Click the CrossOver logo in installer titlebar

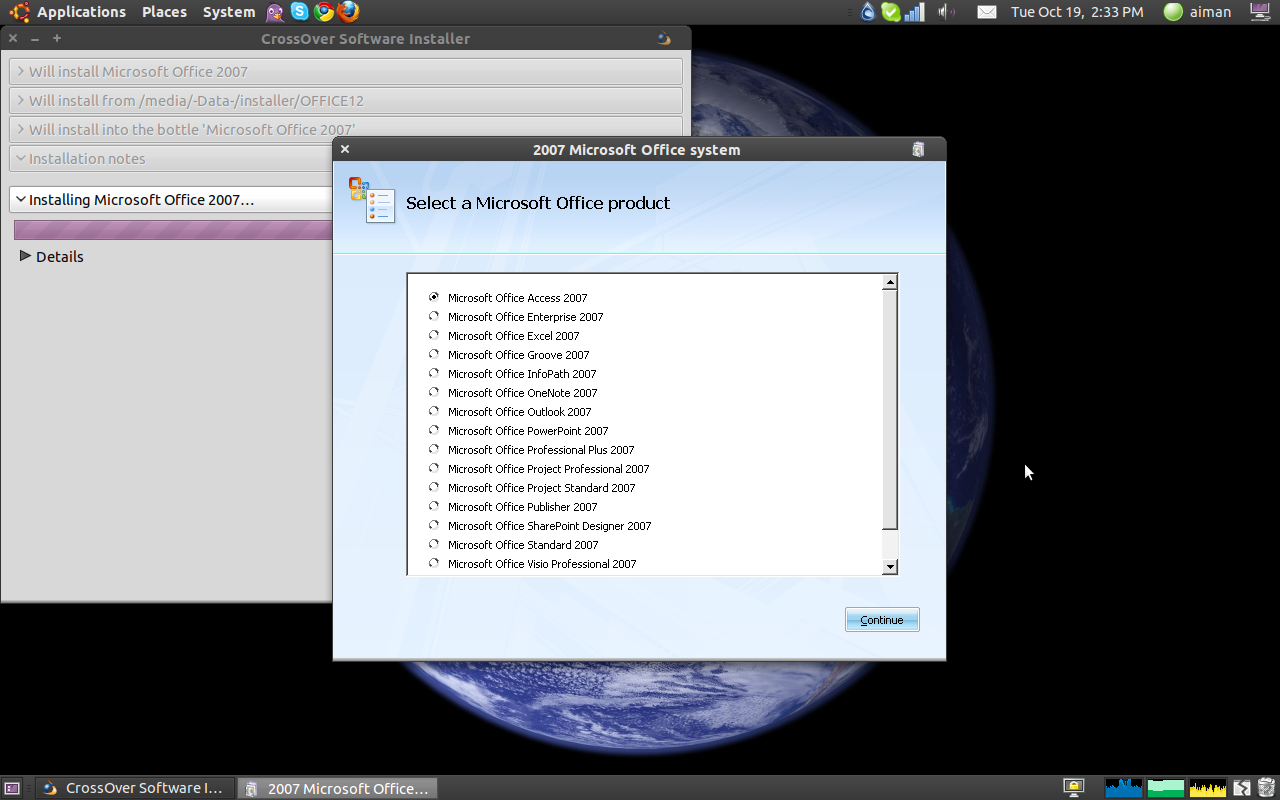coord(664,39)
